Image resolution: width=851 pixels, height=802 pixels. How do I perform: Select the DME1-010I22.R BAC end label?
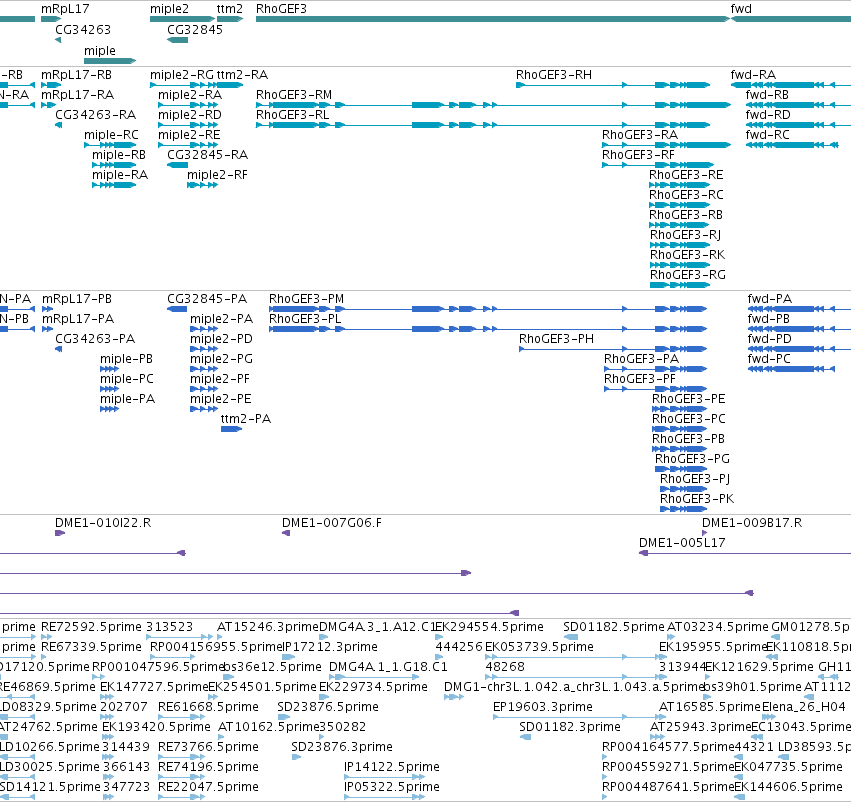103,523
